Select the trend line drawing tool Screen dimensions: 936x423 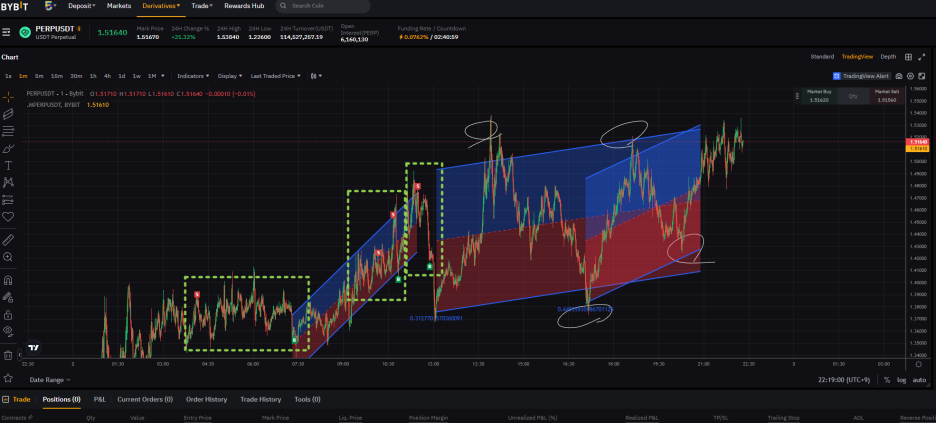click(8, 114)
